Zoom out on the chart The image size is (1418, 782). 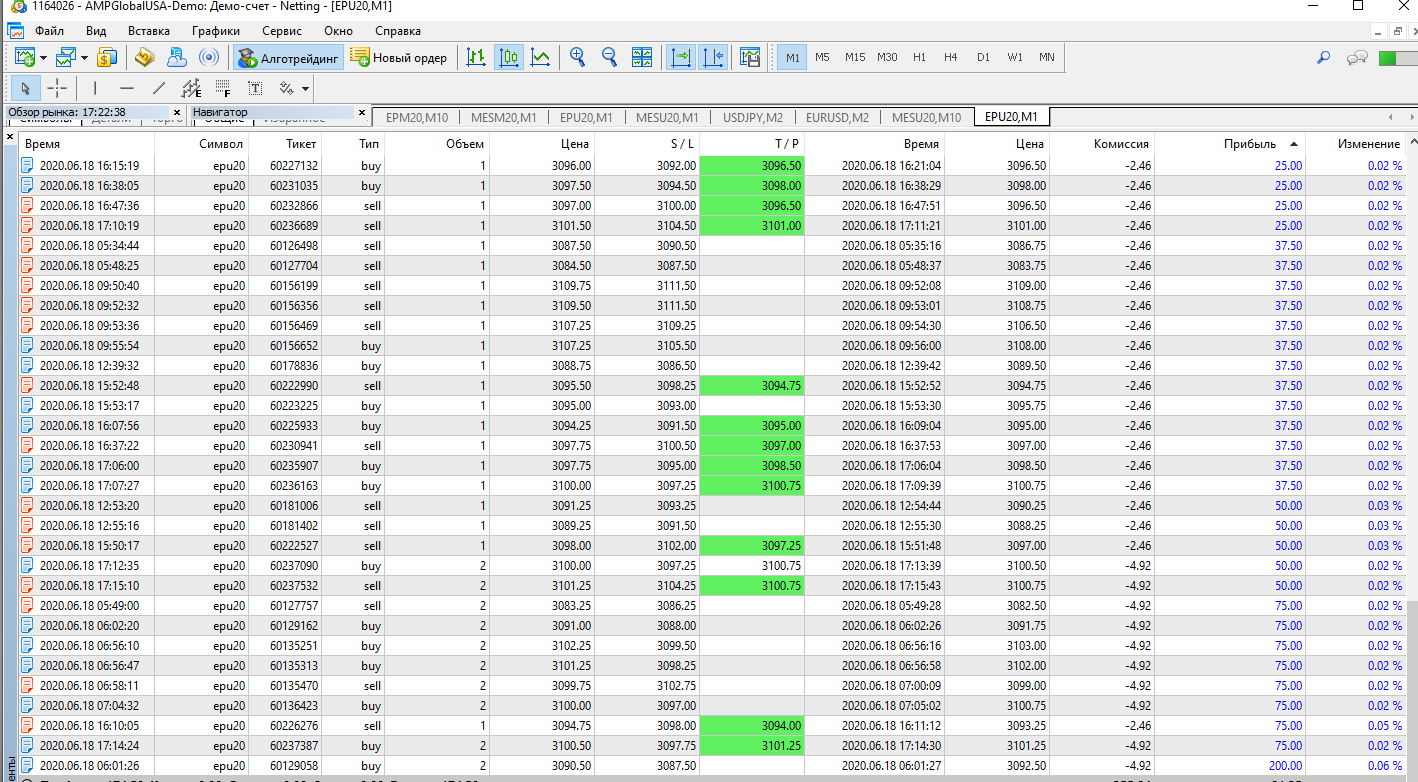tap(609, 58)
